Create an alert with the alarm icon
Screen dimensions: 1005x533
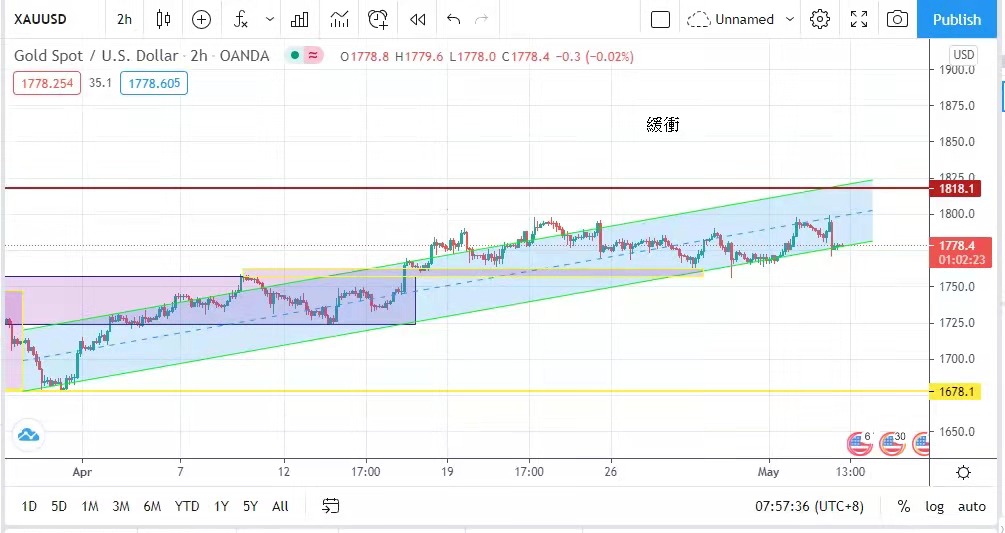click(377, 19)
